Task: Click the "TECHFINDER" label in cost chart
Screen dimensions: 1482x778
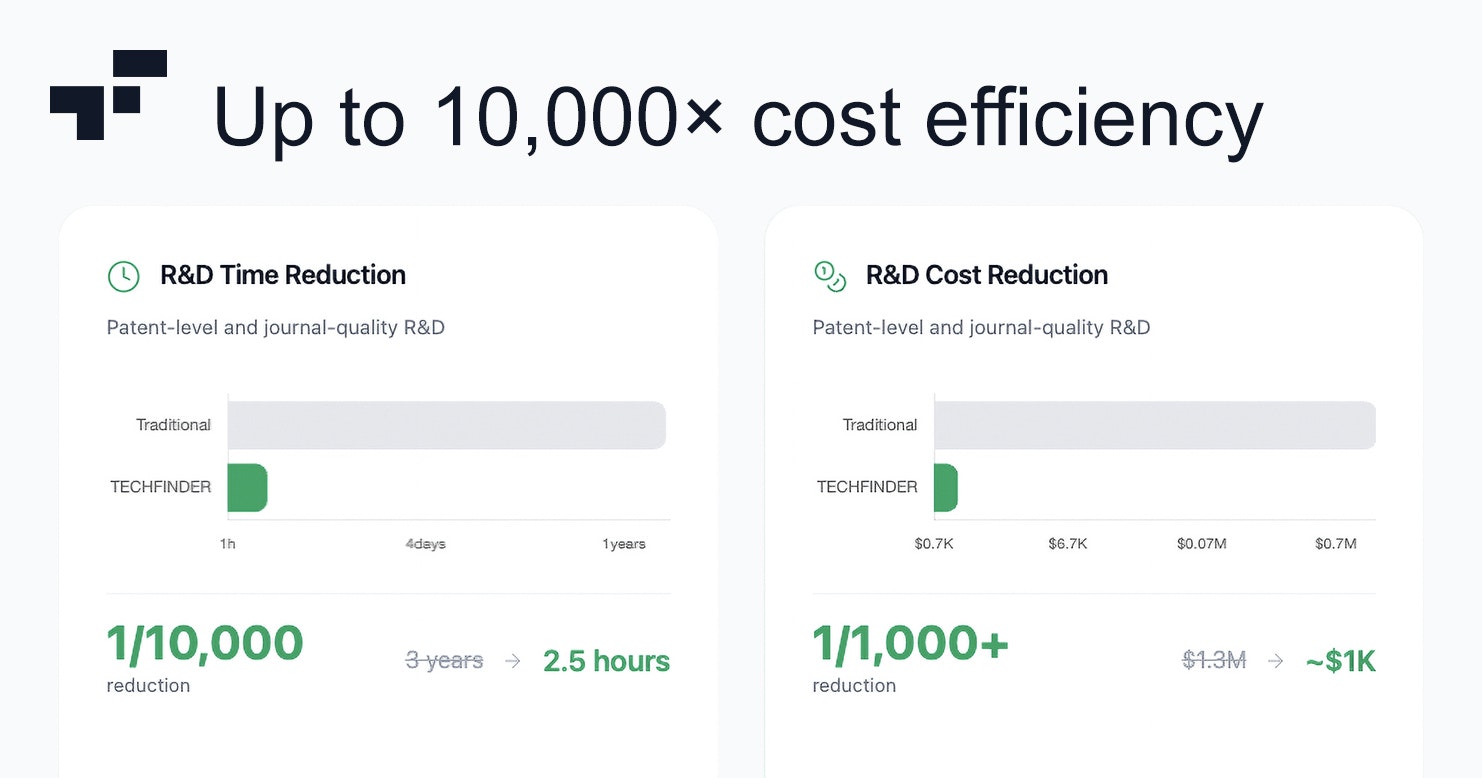Action: [867, 487]
